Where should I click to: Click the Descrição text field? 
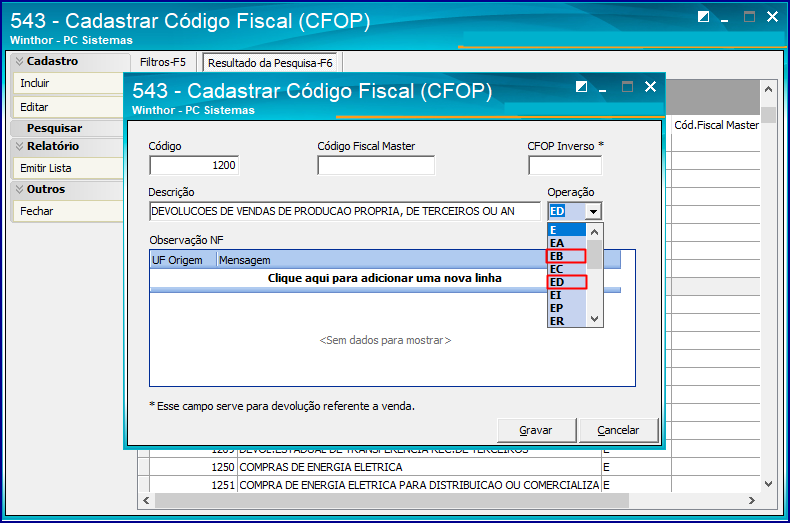(345, 211)
